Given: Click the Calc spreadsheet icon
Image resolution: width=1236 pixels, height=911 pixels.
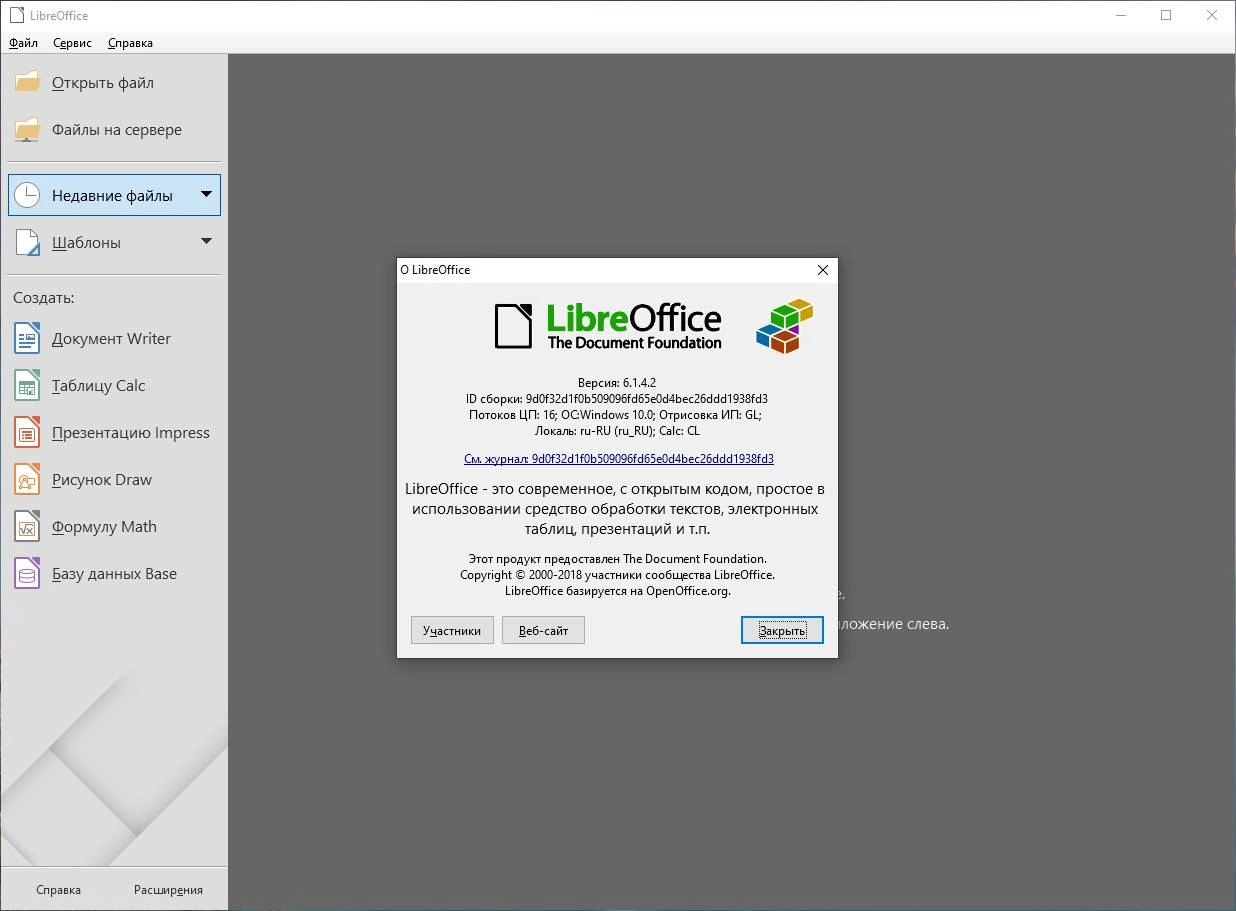Looking at the screenshot, I should 27,385.
